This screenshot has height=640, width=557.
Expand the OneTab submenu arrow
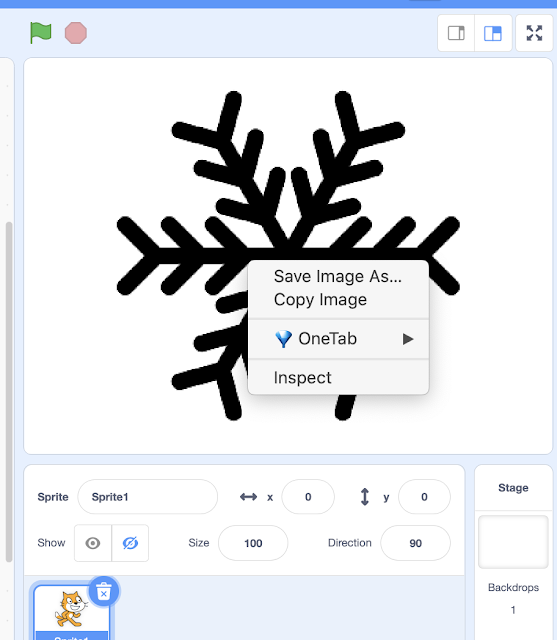click(408, 339)
